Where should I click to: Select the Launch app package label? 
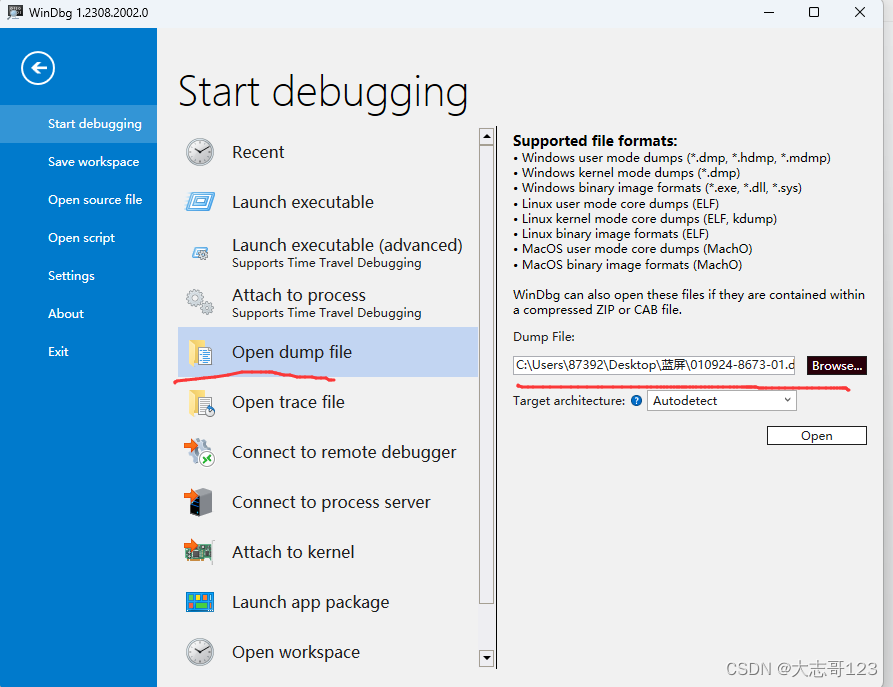point(311,603)
